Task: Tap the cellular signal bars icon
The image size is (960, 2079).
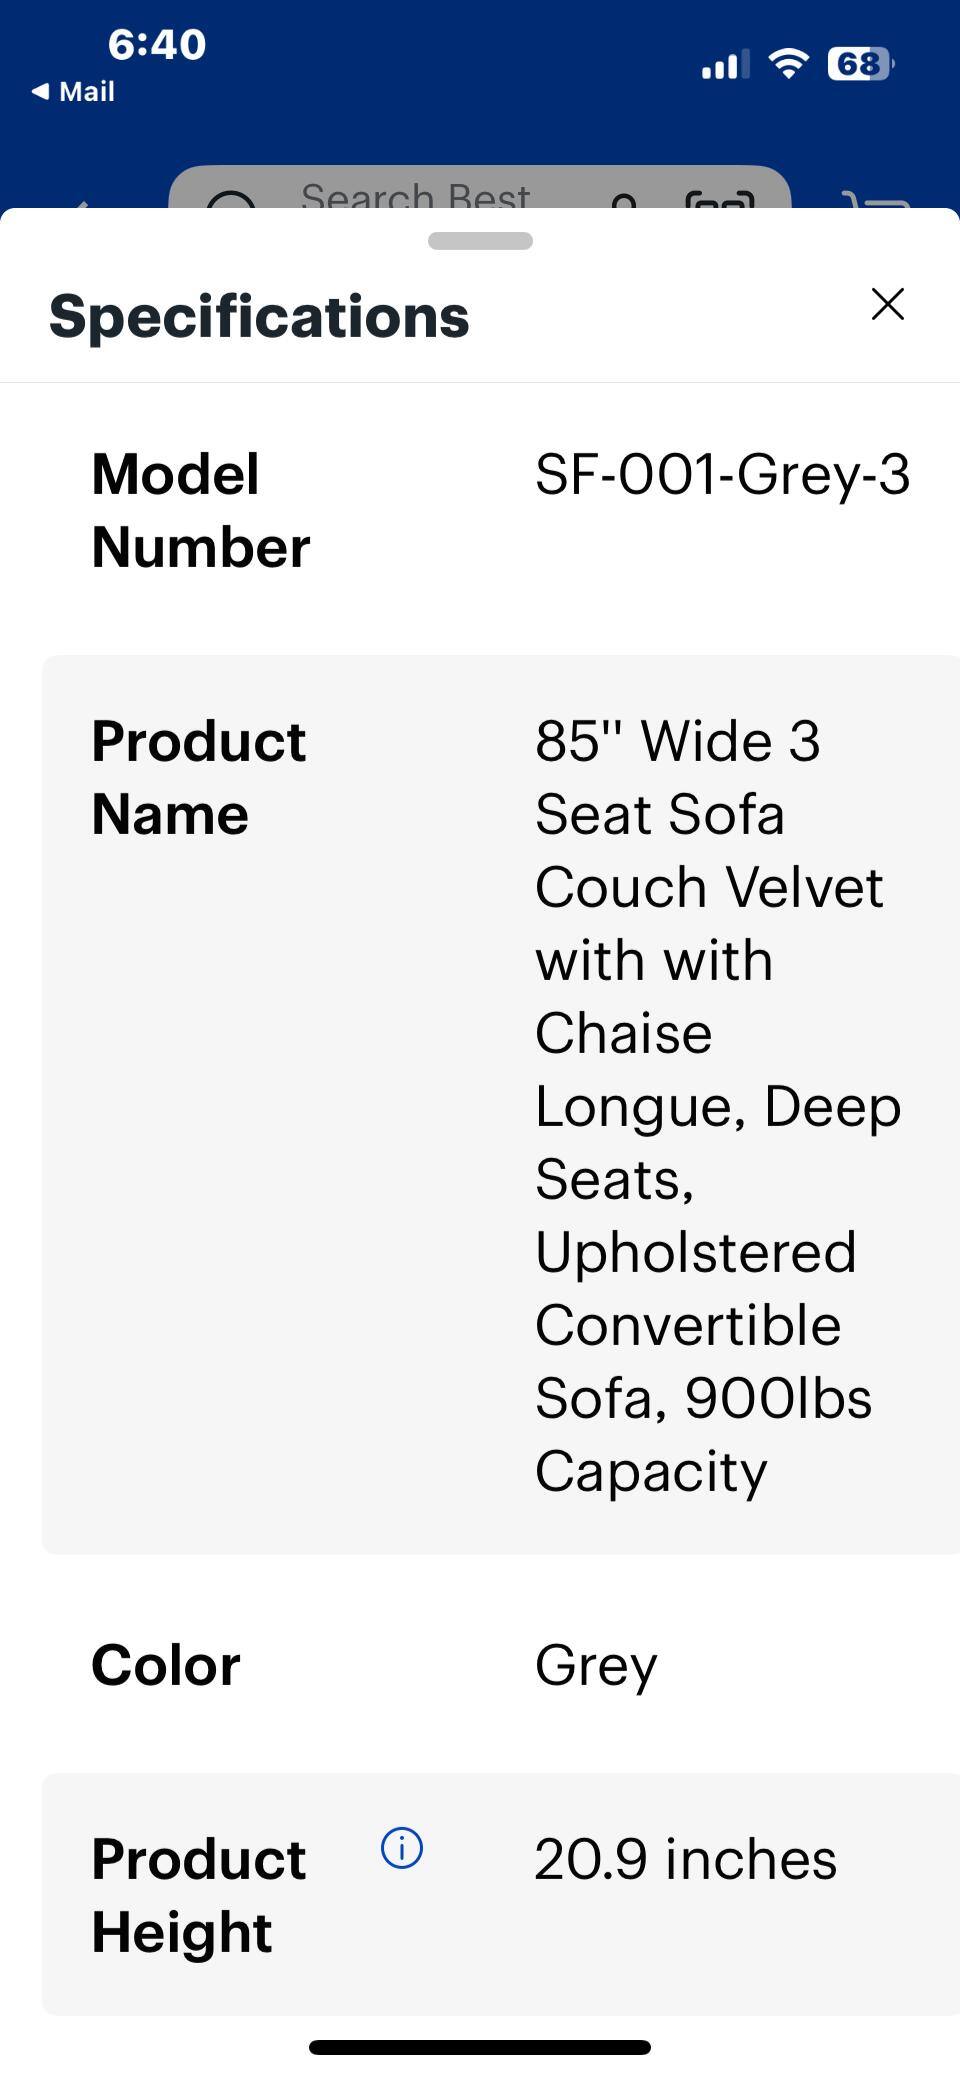Action: (724, 66)
